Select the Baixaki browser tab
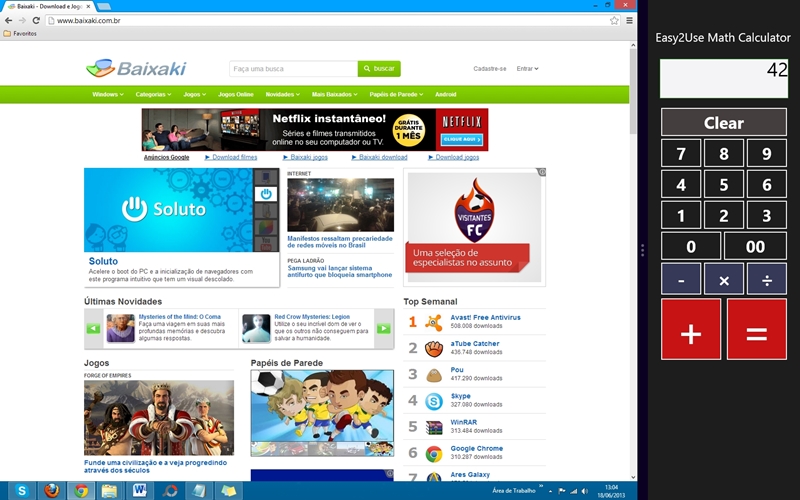The image size is (800, 500). [x=47, y=6]
